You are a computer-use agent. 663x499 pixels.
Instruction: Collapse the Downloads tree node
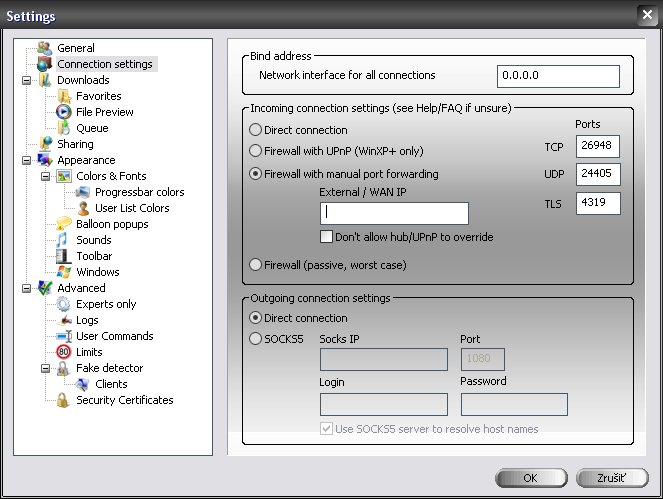27,80
